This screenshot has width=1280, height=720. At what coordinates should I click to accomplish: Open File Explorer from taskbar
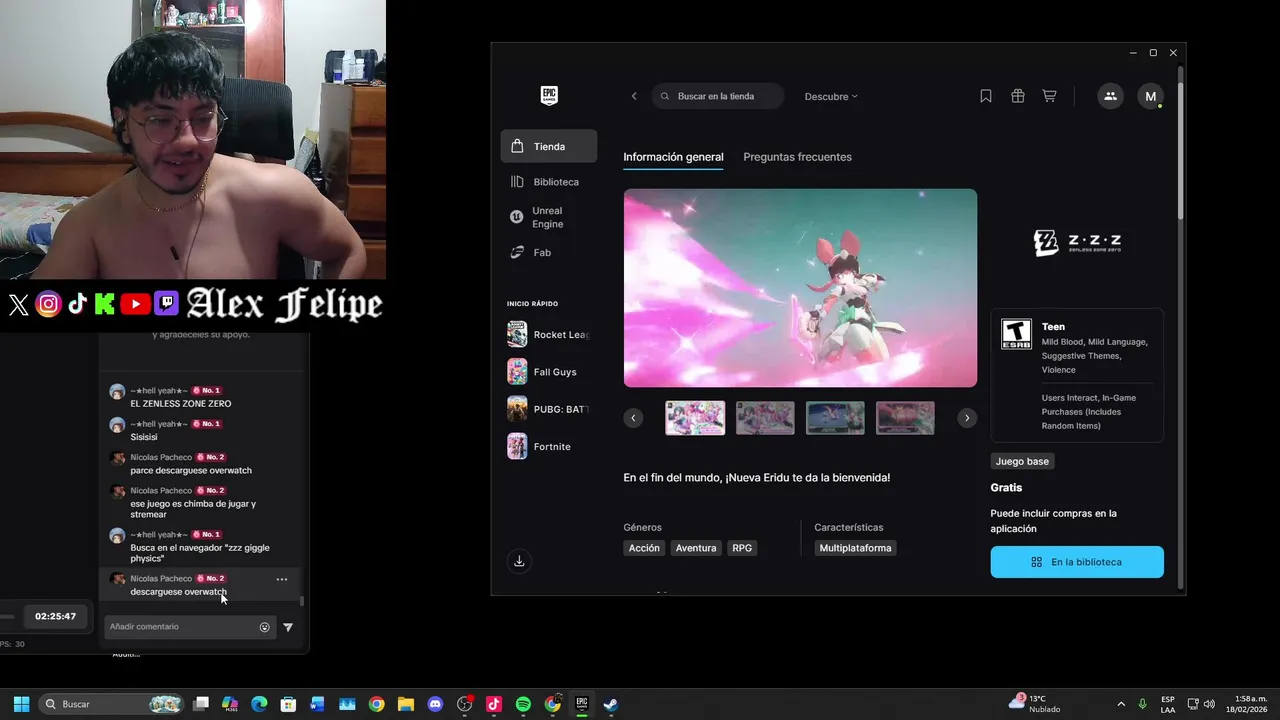tap(406, 704)
